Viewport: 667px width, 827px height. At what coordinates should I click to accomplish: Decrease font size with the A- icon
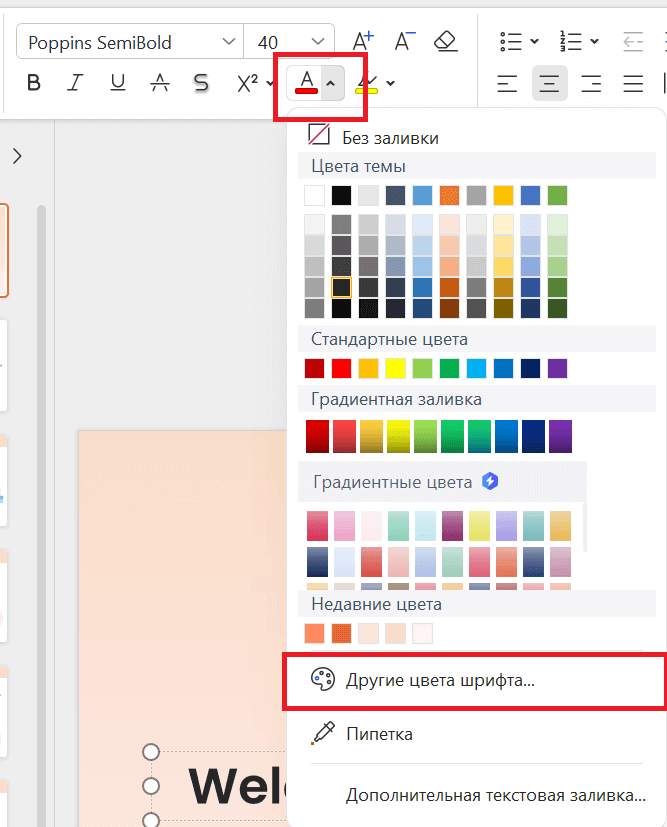[404, 42]
